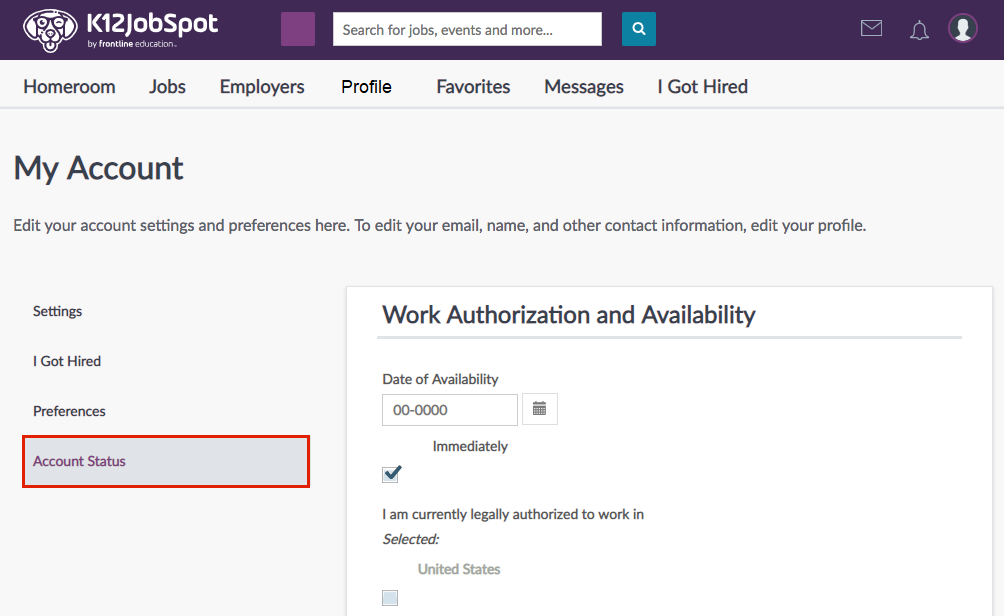
Task: Enable the United States work authorization checkbox
Action: point(390,597)
